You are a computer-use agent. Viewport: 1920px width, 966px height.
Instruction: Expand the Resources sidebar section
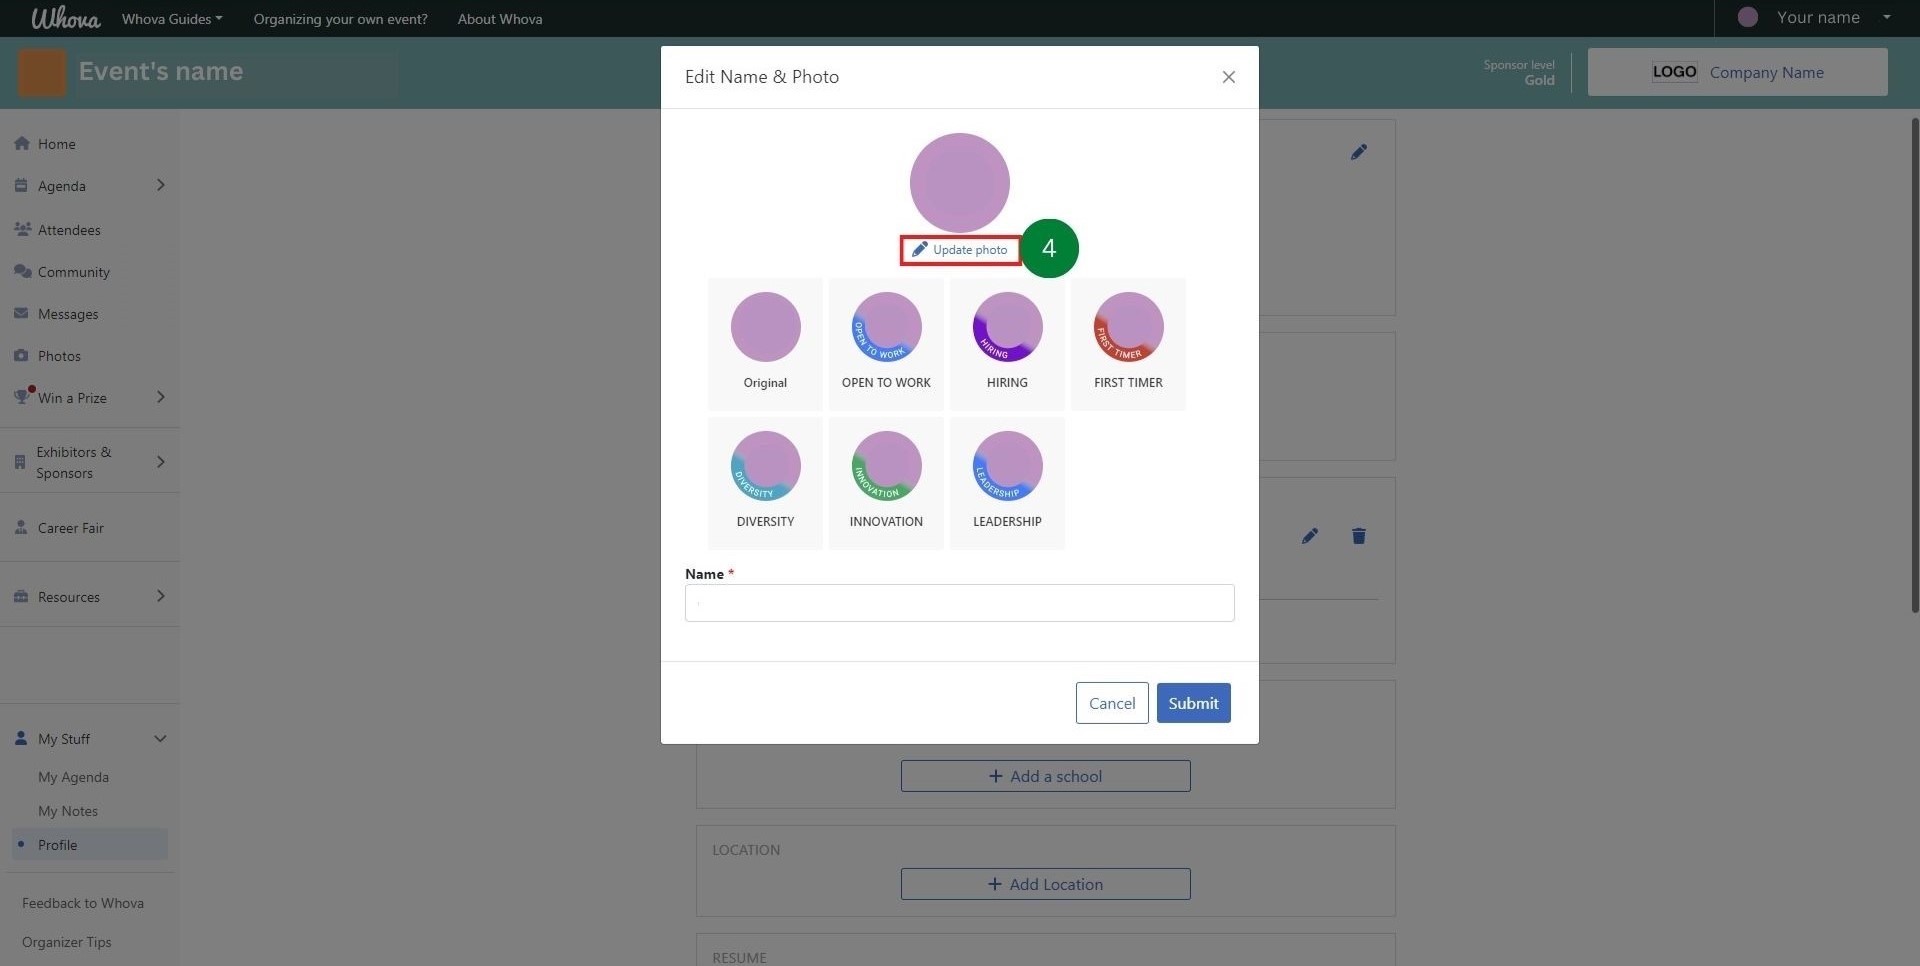pyautogui.click(x=160, y=595)
